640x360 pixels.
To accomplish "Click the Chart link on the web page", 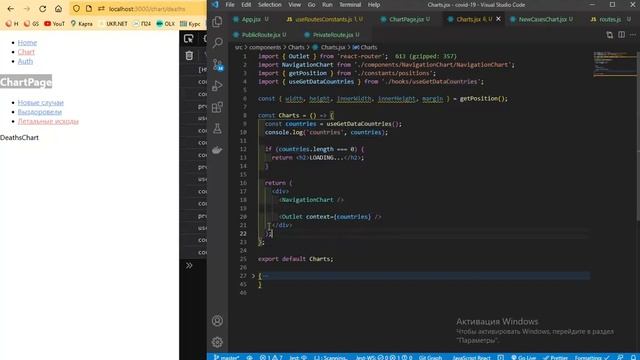I will (x=26, y=52).
